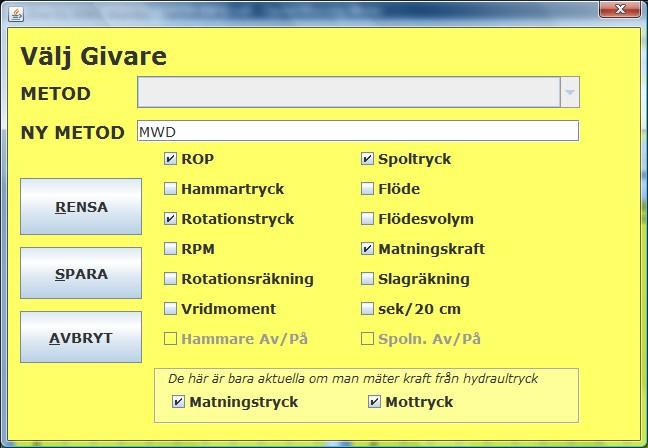Cancel with the AVBRYT button
This screenshot has height=448, width=648.
(x=81, y=337)
